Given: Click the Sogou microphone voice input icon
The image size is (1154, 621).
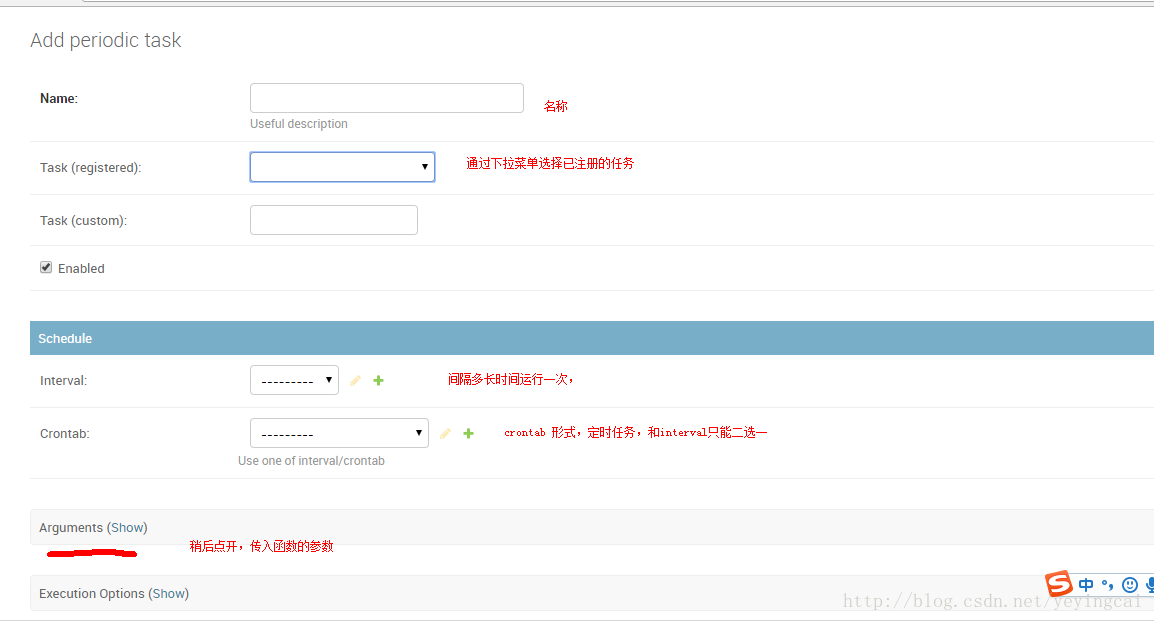Looking at the screenshot, I should 1149,585.
